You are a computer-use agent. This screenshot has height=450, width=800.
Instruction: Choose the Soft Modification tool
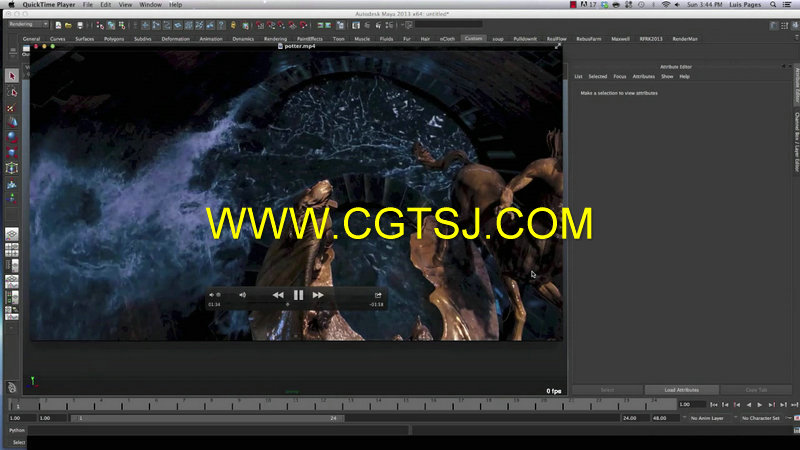(12, 184)
